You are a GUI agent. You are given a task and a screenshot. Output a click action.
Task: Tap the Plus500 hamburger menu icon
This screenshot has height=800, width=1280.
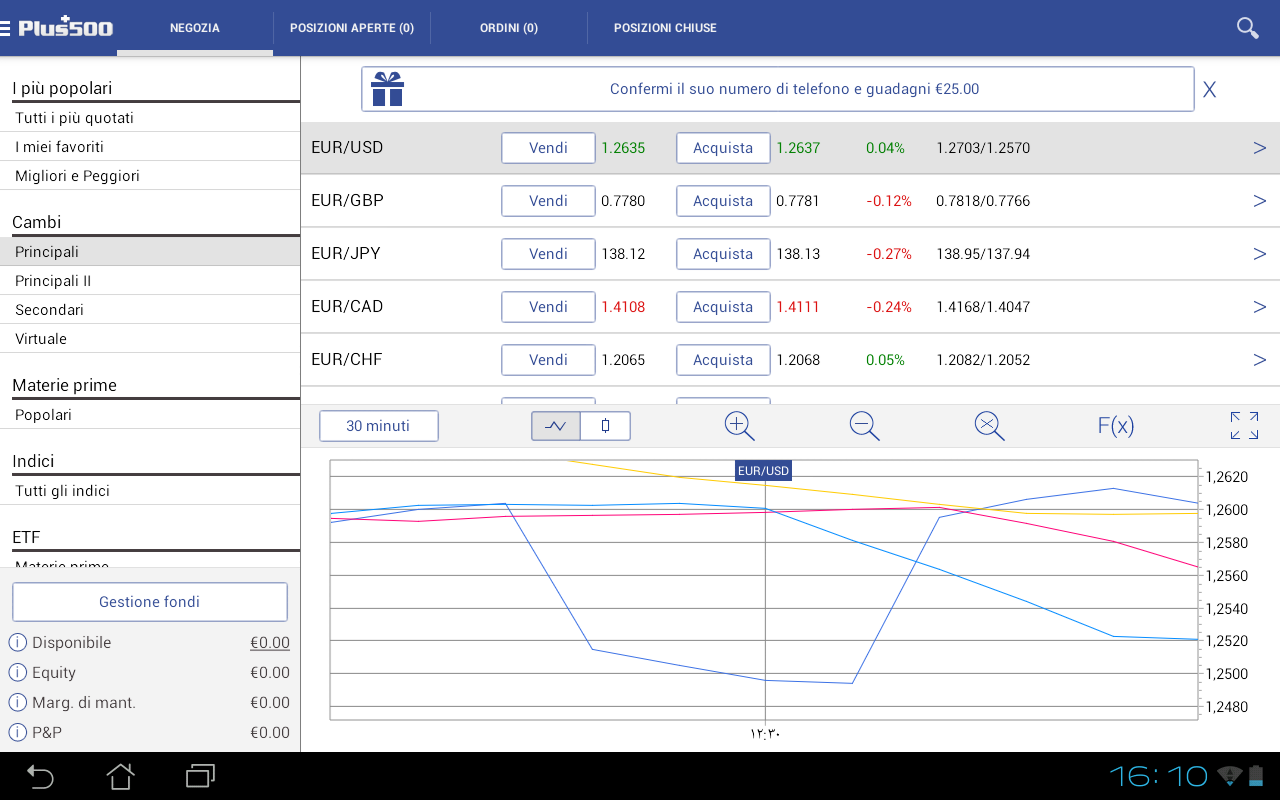pyautogui.click(x=8, y=28)
